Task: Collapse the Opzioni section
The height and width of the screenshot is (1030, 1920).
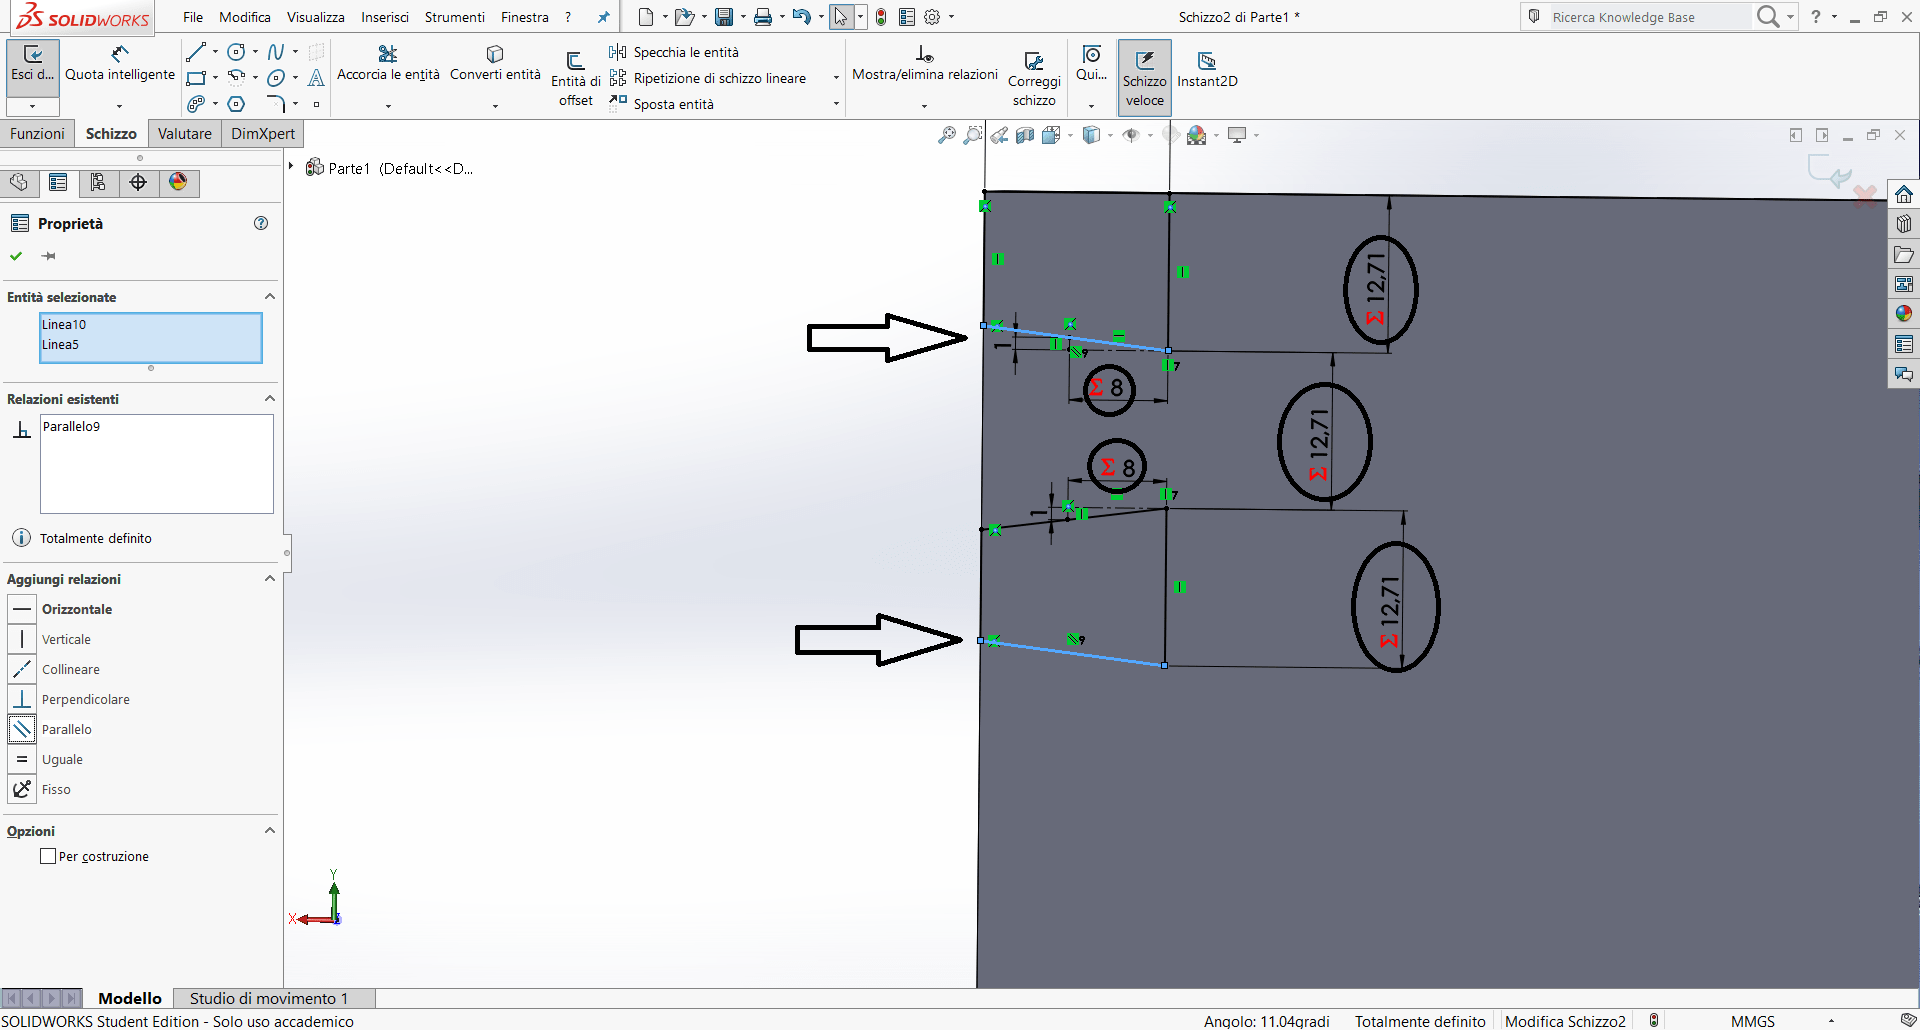Action: click(x=269, y=830)
